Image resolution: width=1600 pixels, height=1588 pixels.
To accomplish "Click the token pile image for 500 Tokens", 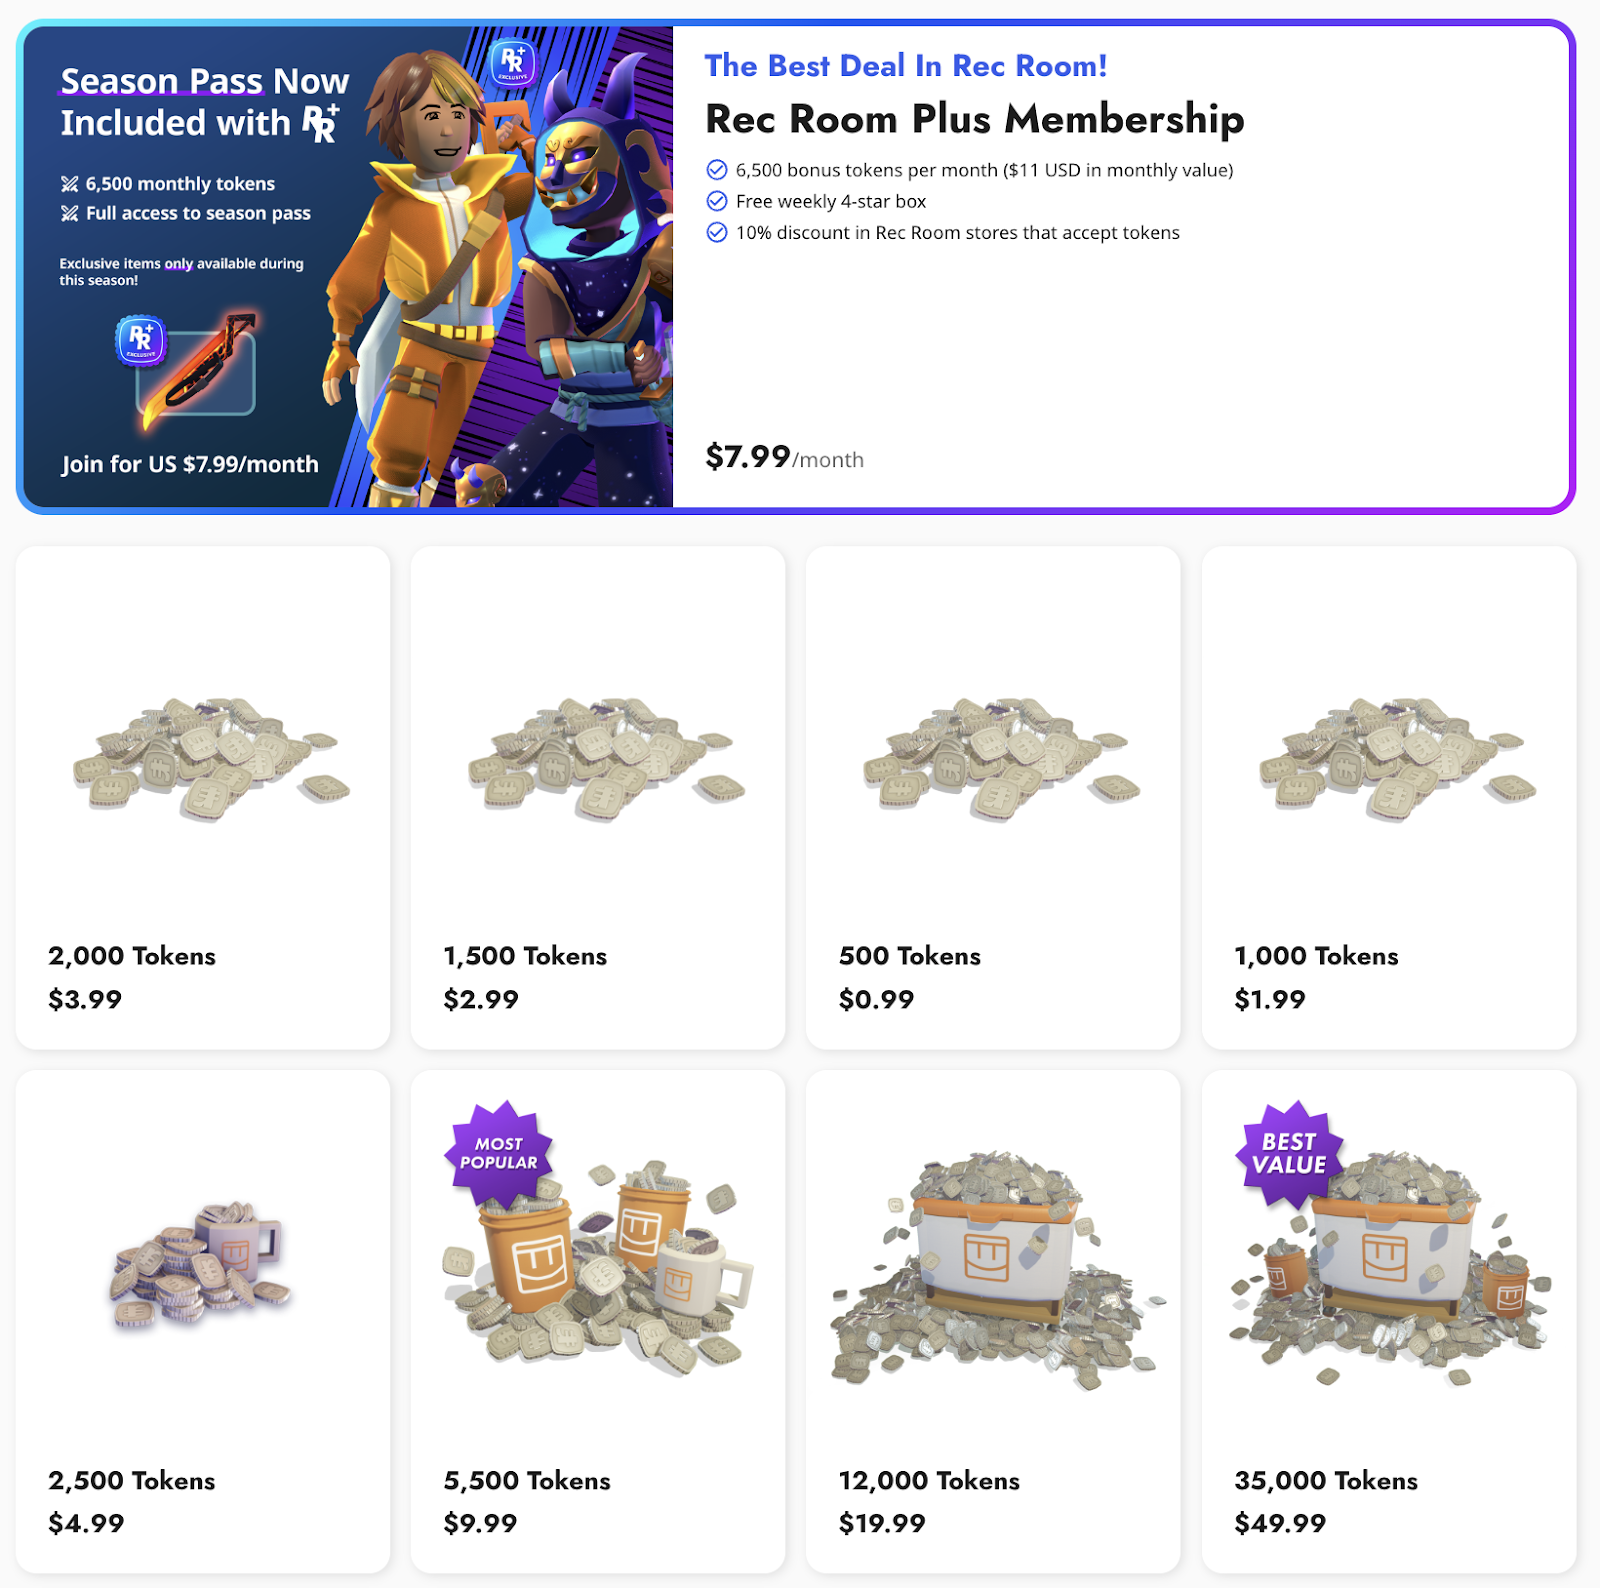I will click(x=1001, y=759).
